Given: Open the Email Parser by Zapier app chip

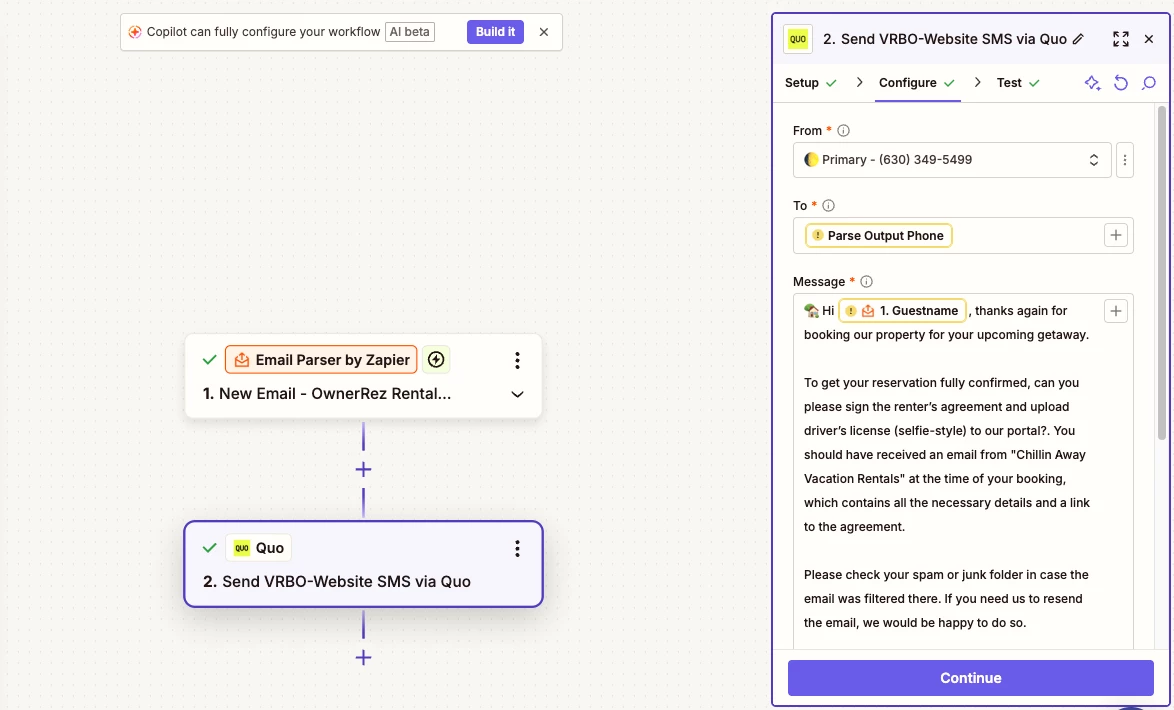Looking at the screenshot, I should click(321, 359).
